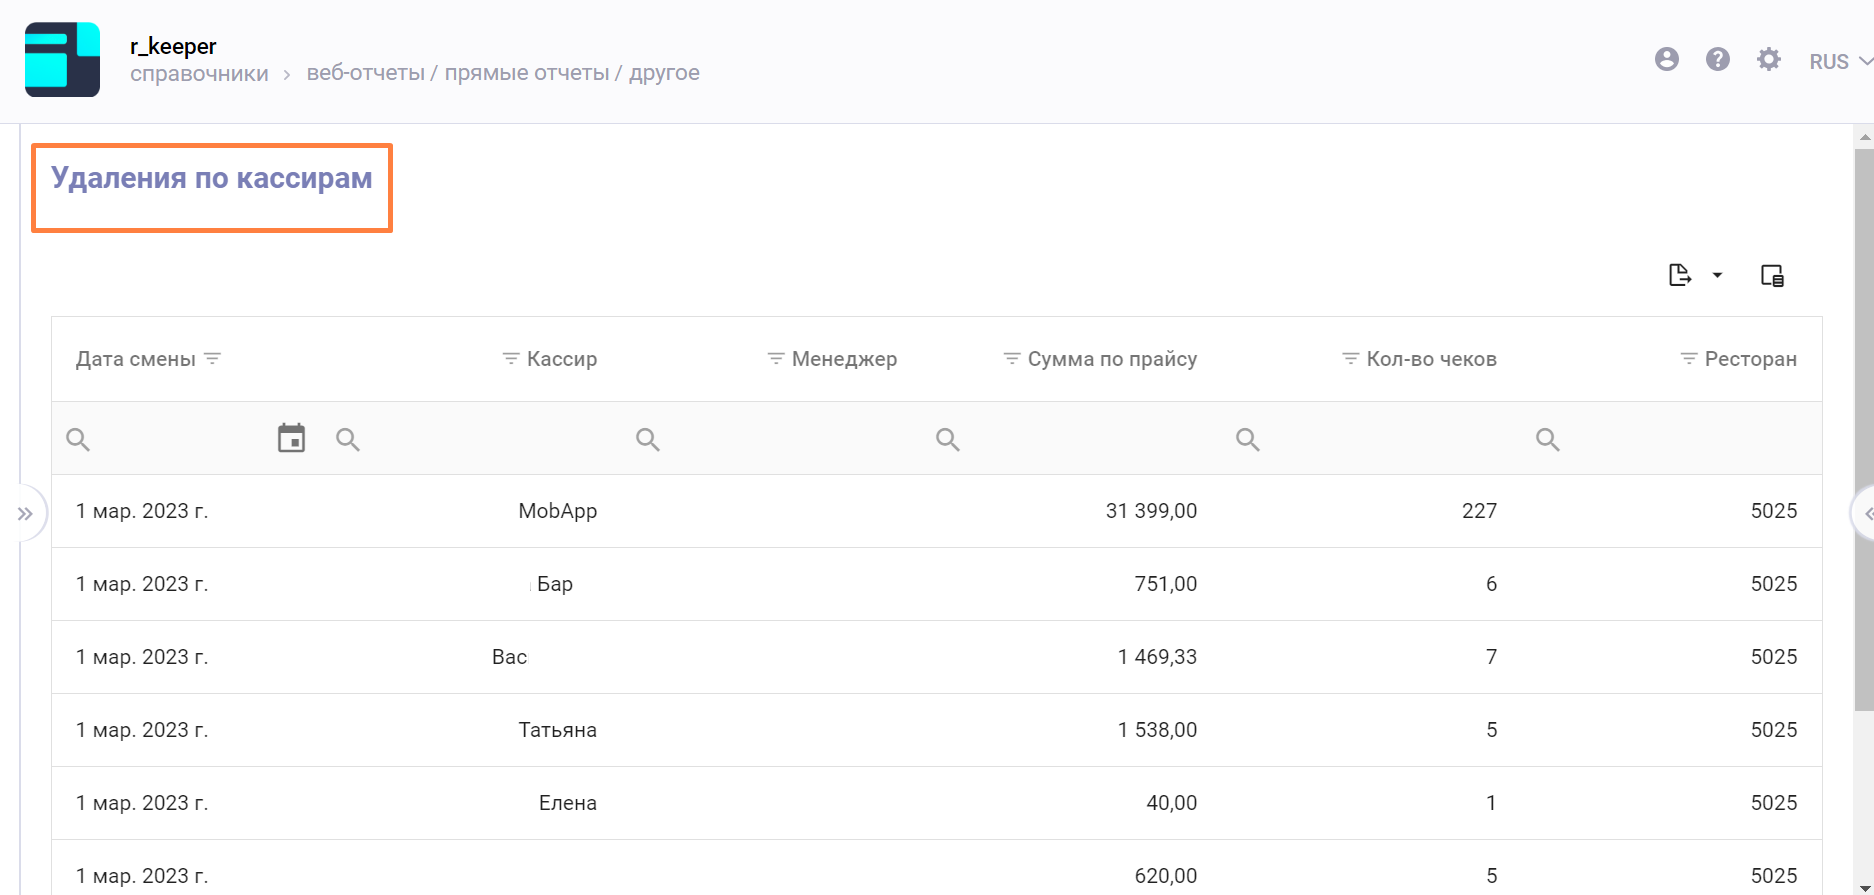Sort by Кол-во чеков column header
The height and width of the screenshot is (895, 1874).
1431,359
